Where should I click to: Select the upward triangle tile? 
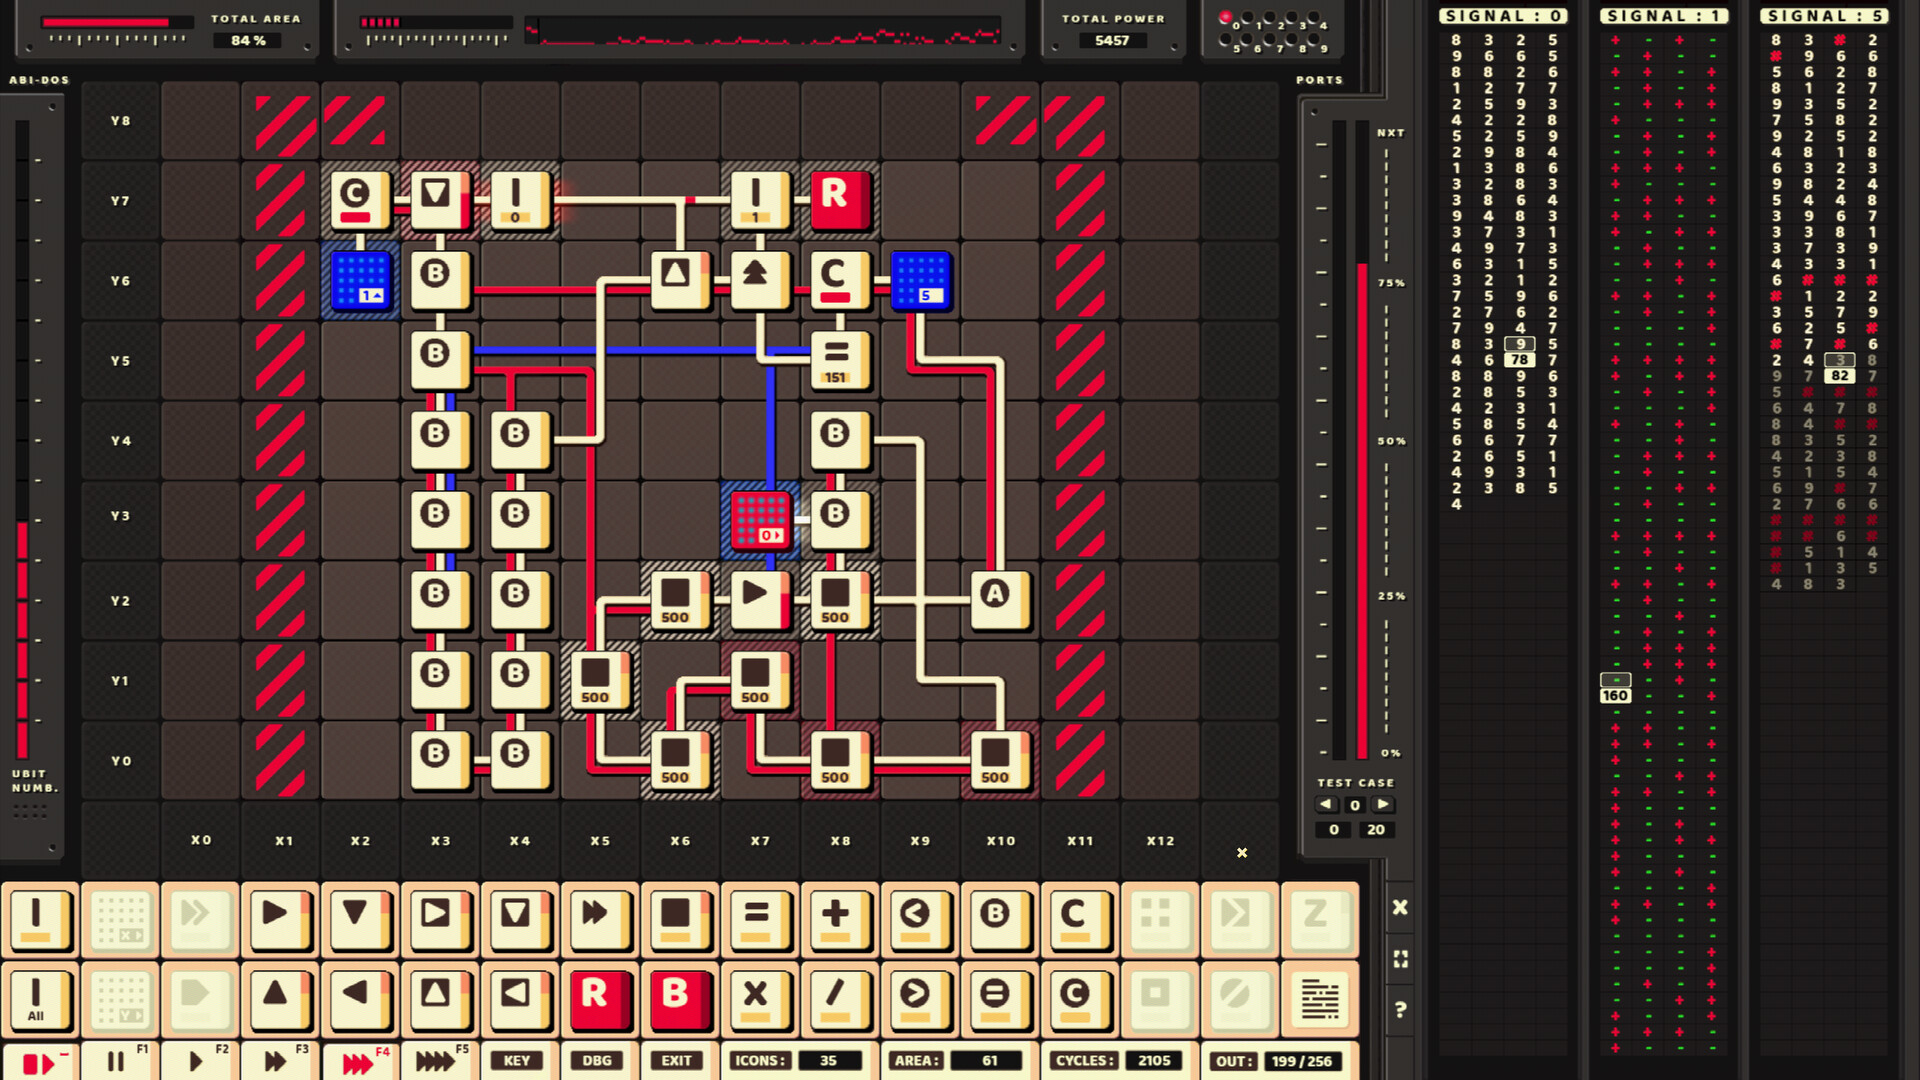tap(280, 999)
